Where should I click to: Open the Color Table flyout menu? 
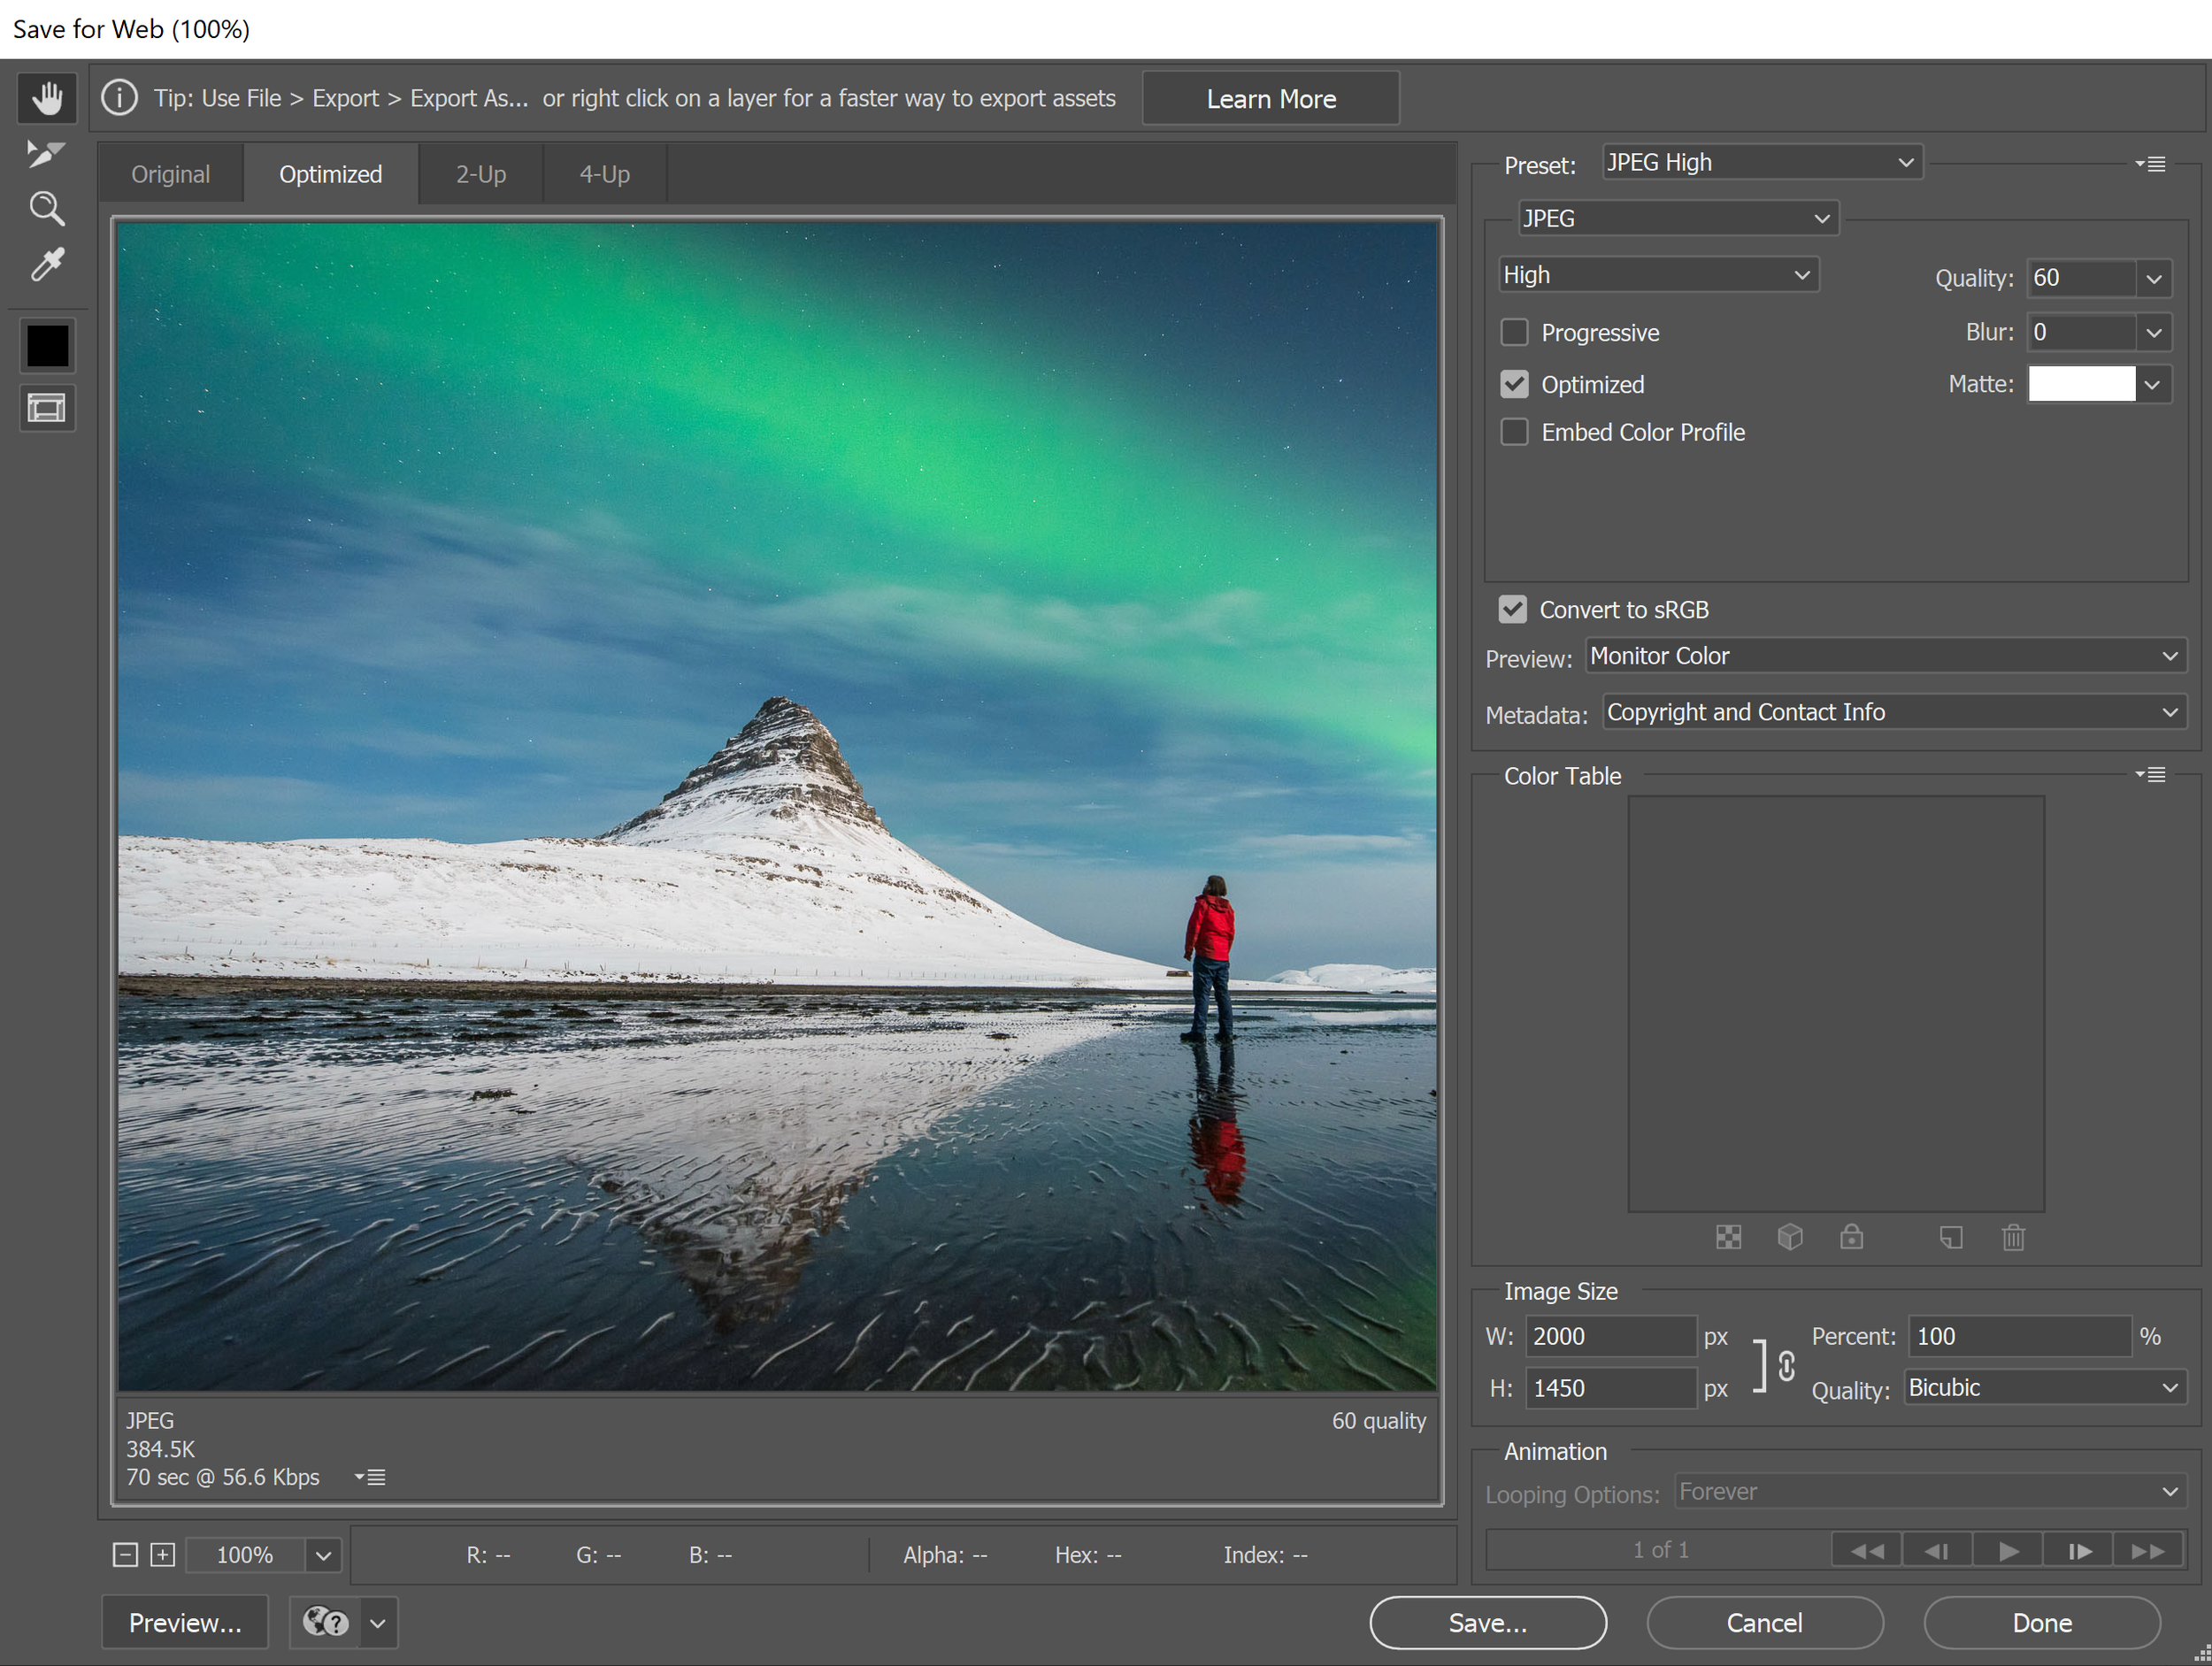tap(2151, 775)
